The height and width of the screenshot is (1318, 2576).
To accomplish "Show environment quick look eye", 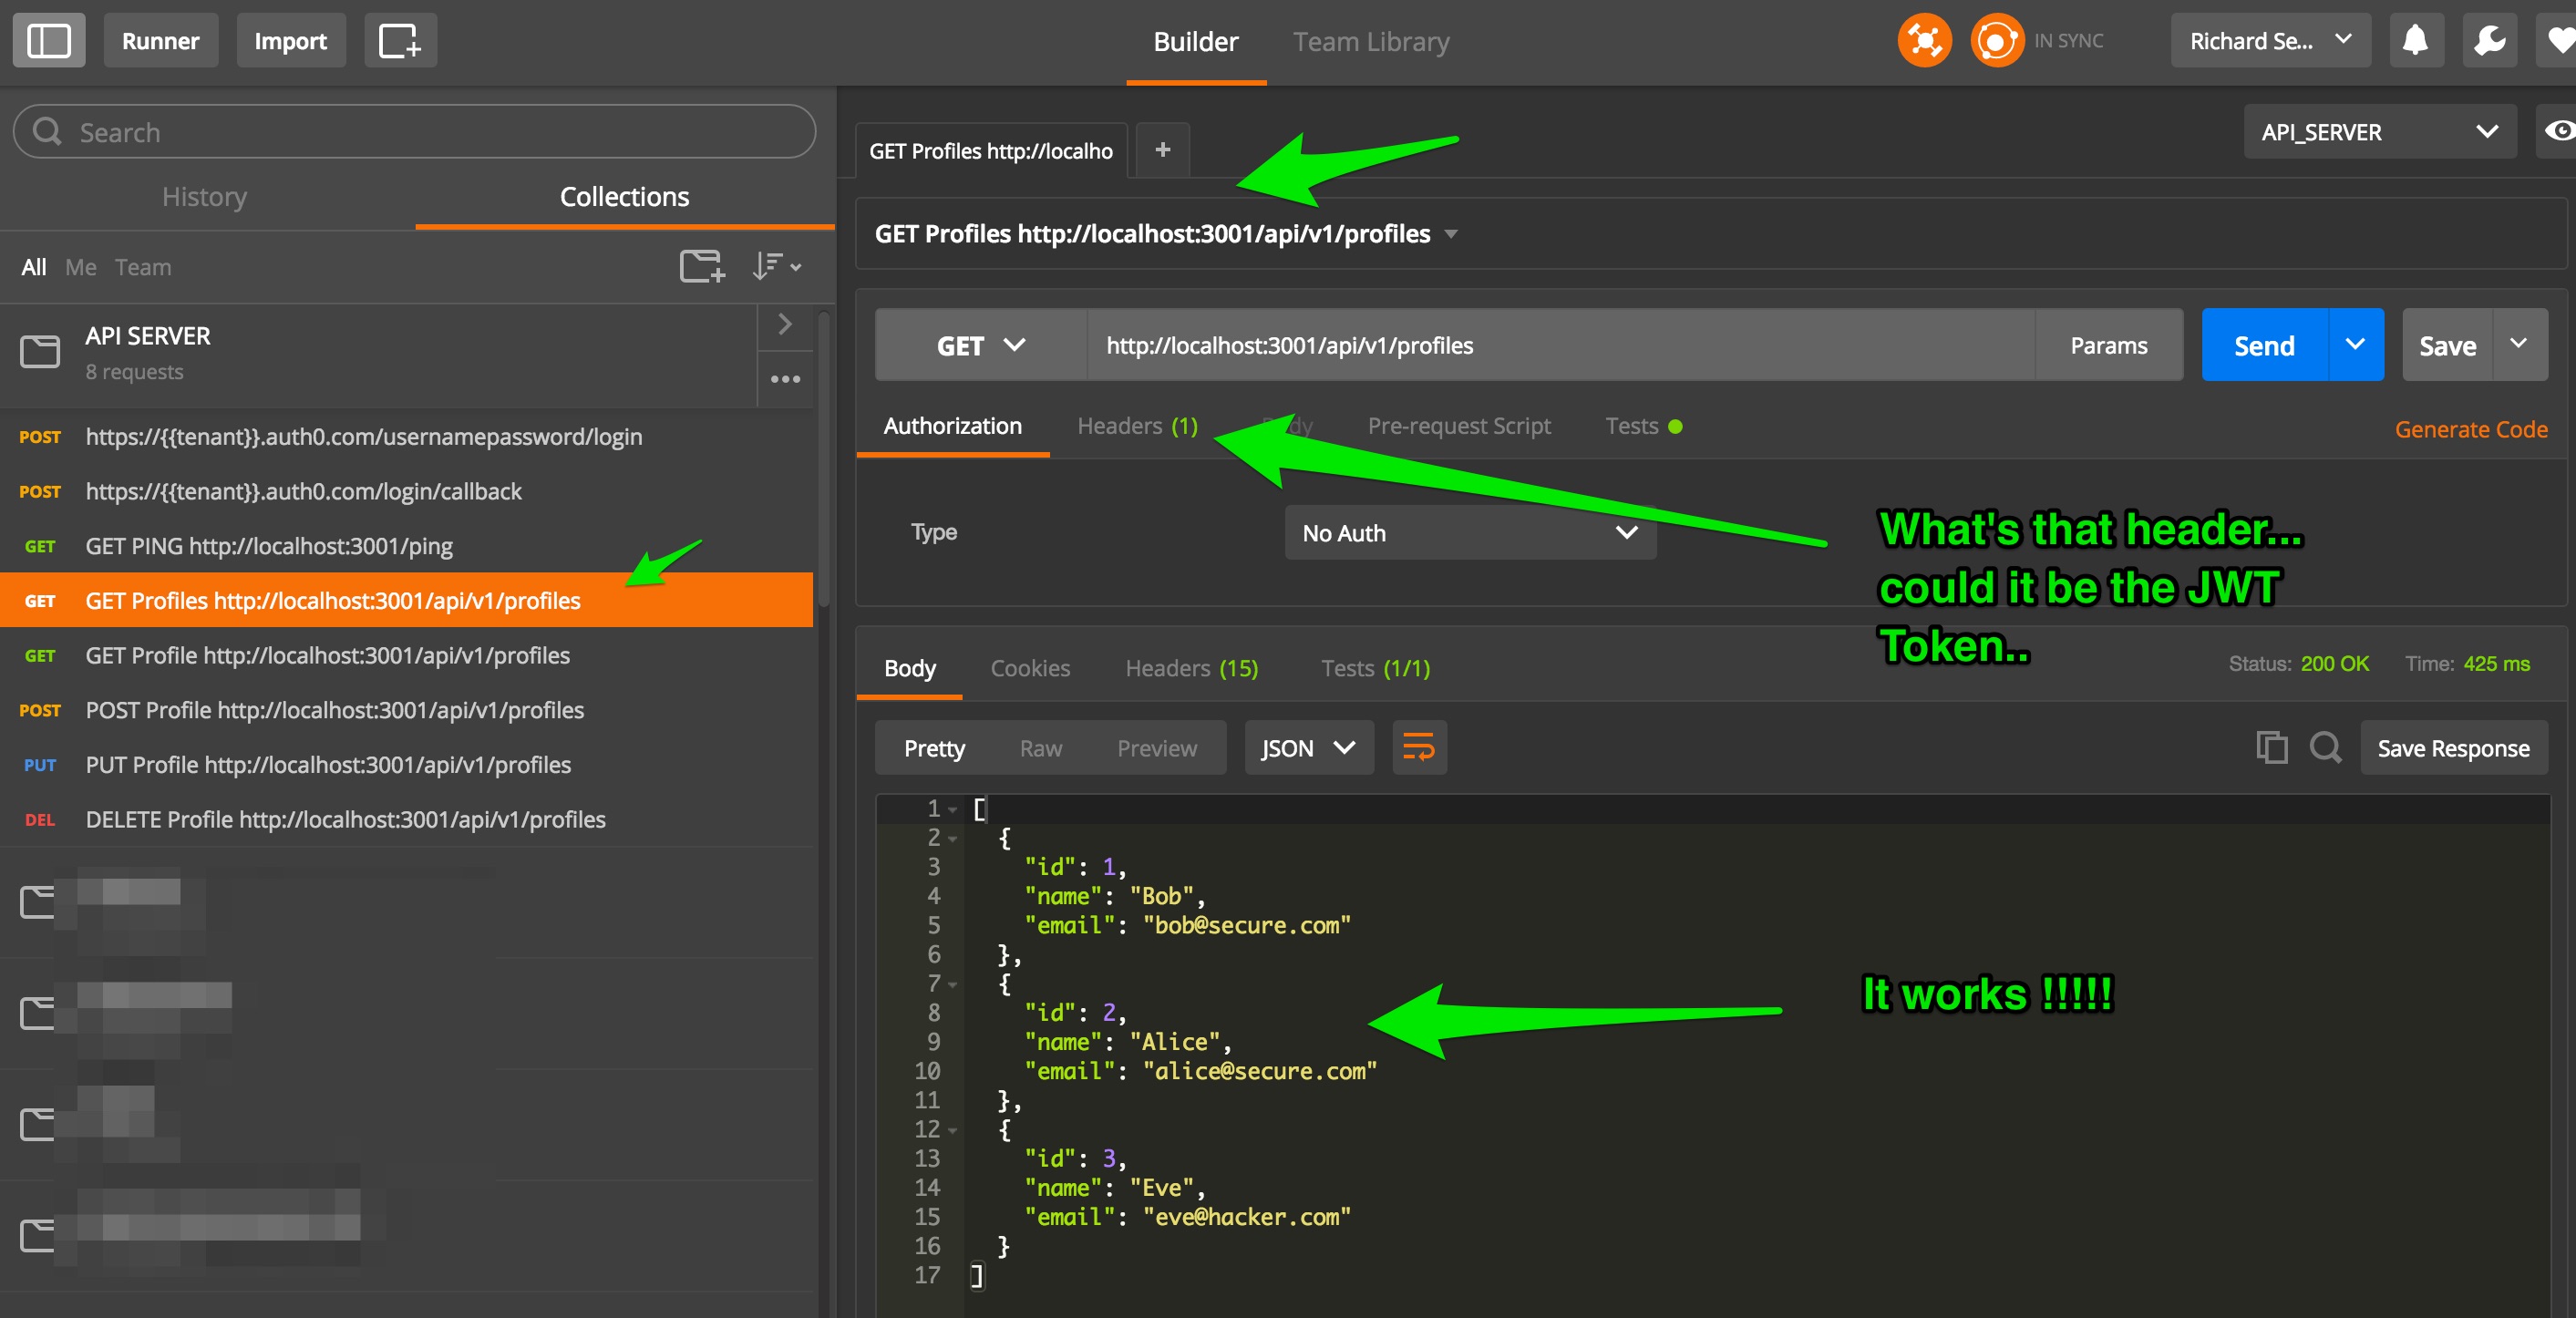I will [2558, 132].
